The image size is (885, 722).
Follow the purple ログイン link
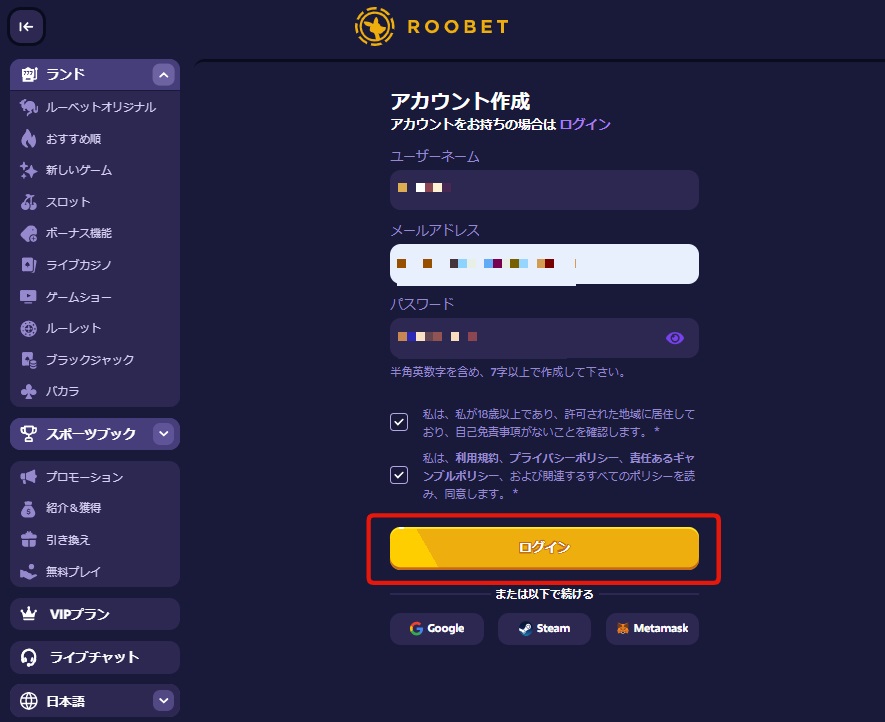(585, 124)
